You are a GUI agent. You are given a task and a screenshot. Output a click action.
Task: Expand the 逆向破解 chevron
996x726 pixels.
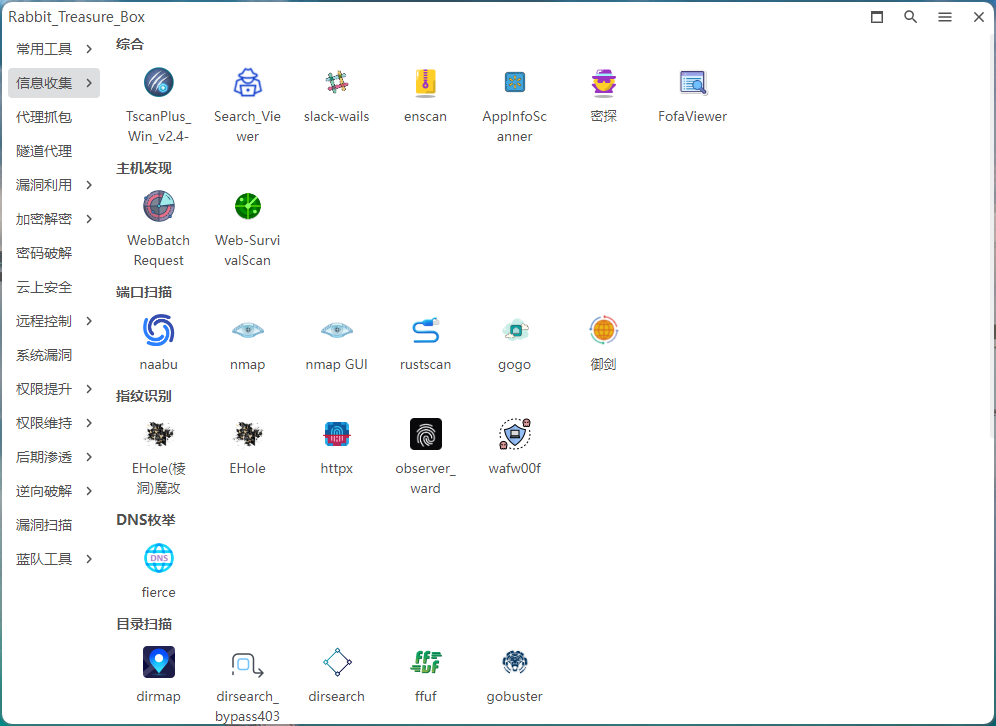[89, 491]
